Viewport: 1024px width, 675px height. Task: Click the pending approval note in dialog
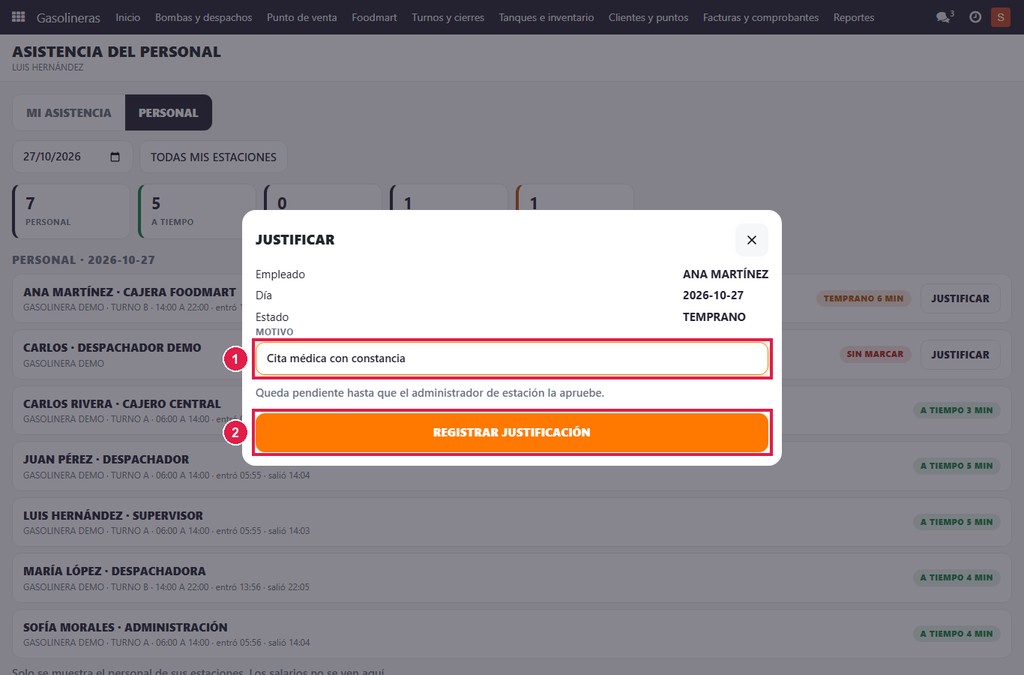430,393
